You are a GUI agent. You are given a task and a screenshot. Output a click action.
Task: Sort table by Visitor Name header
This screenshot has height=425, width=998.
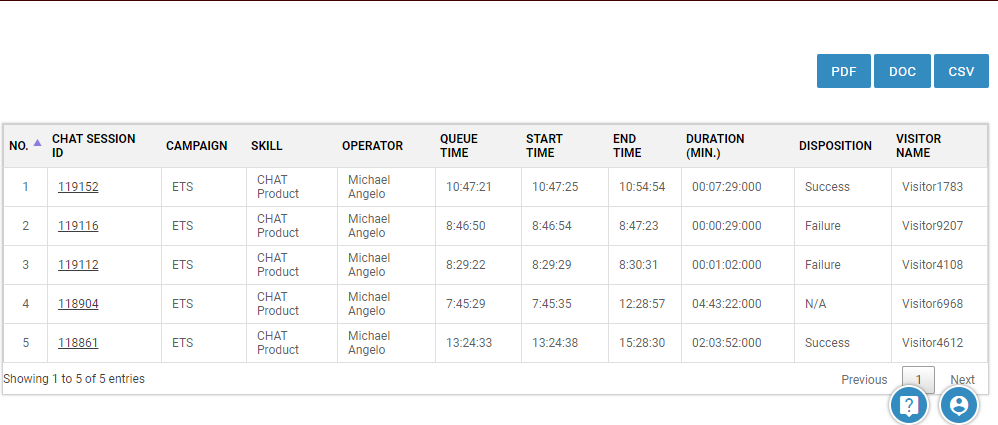click(x=918, y=146)
